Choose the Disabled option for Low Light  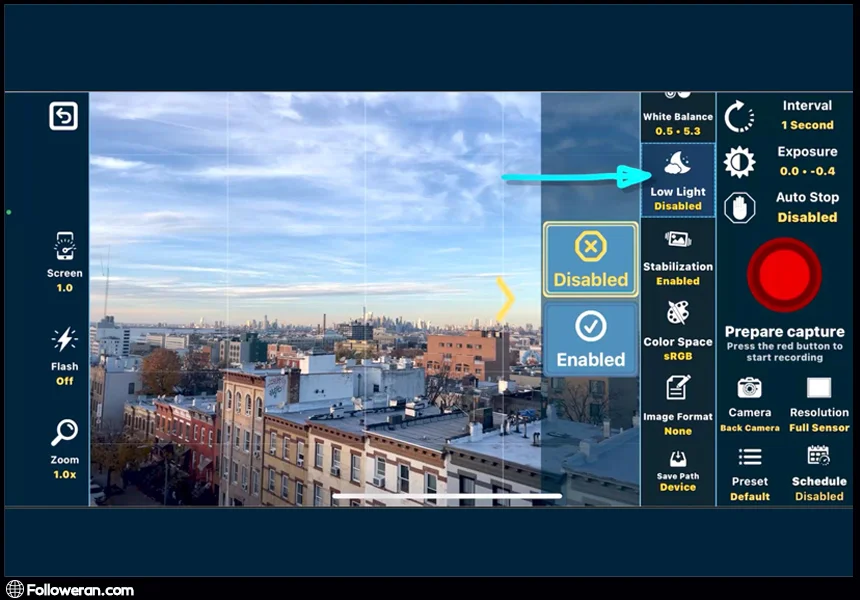point(590,259)
